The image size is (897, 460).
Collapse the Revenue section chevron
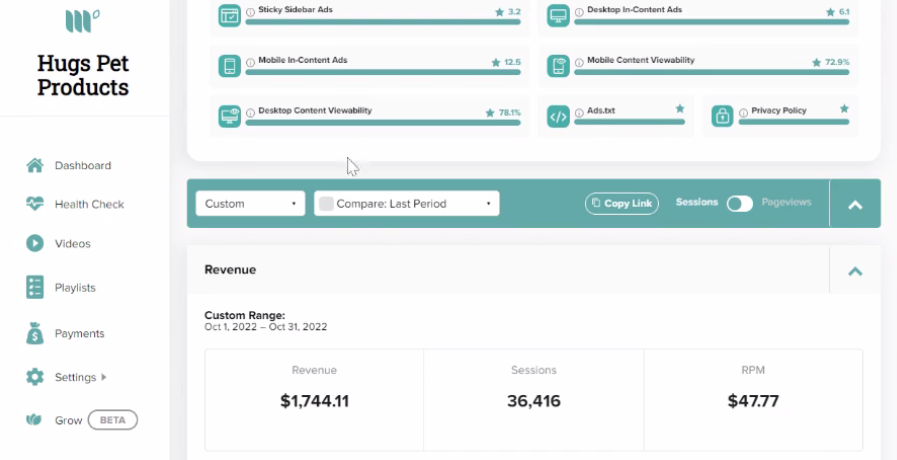click(855, 271)
